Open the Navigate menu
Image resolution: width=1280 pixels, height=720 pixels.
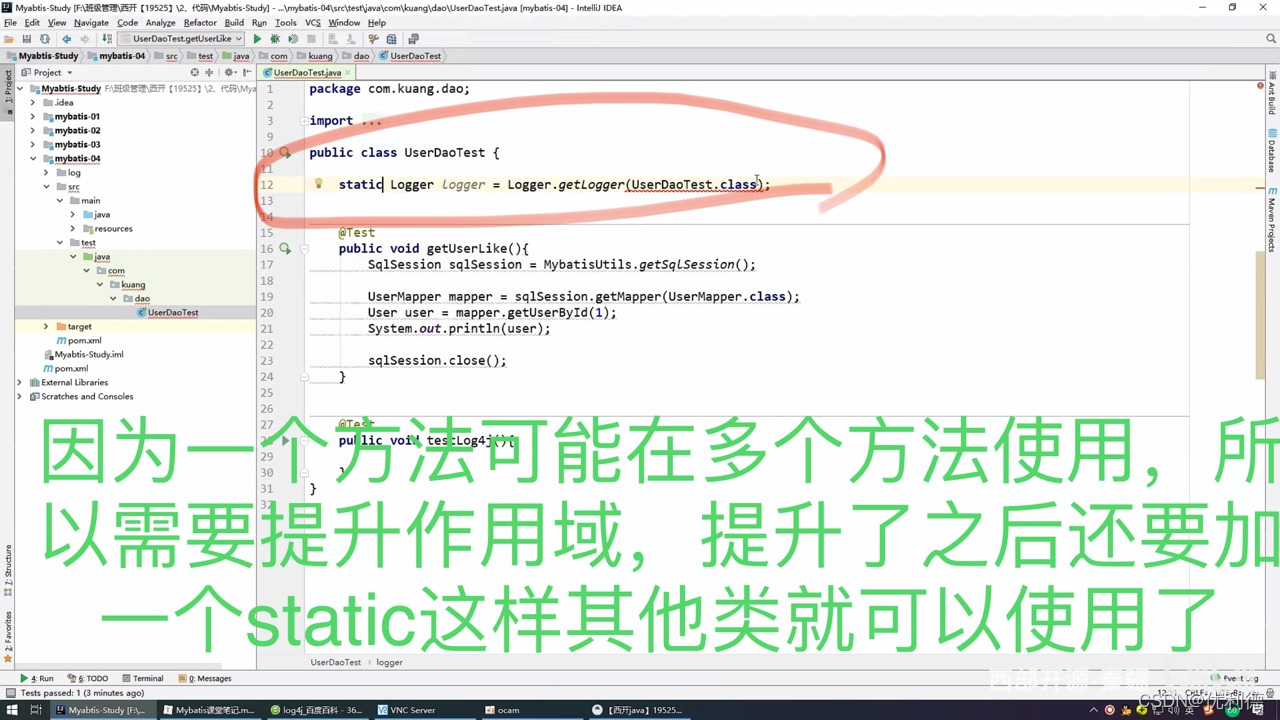(x=91, y=22)
